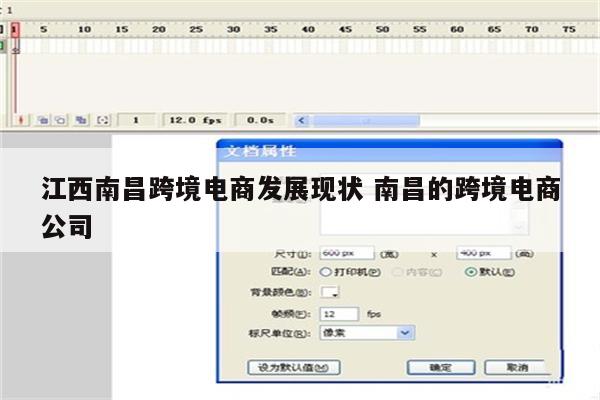The width and height of the screenshot is (600, 400).
Task: Click the horizontal timeline scrollbar thumb
Action: pyautogui.click(x=366, y=121)
